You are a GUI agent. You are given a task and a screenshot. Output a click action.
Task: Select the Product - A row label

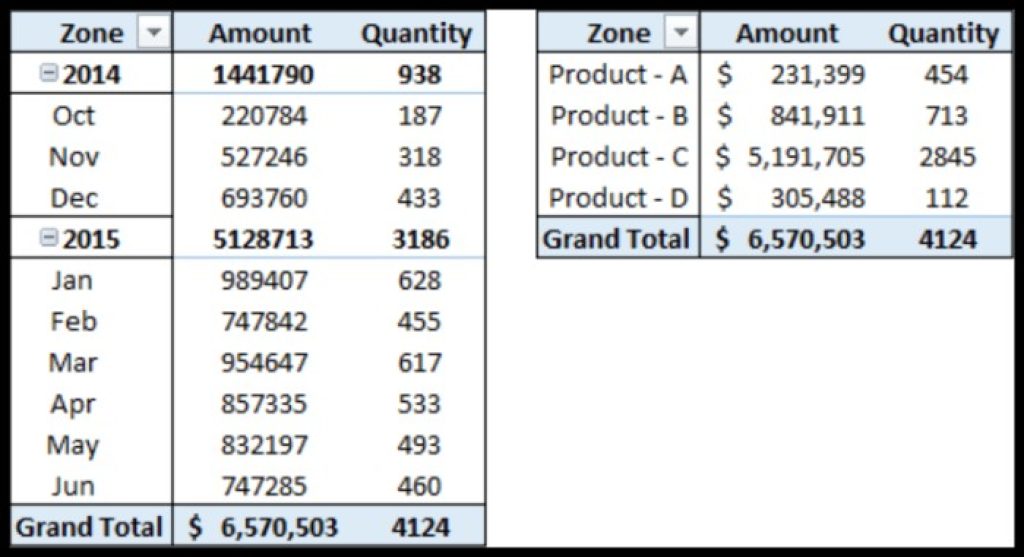(x=619, y=74)
